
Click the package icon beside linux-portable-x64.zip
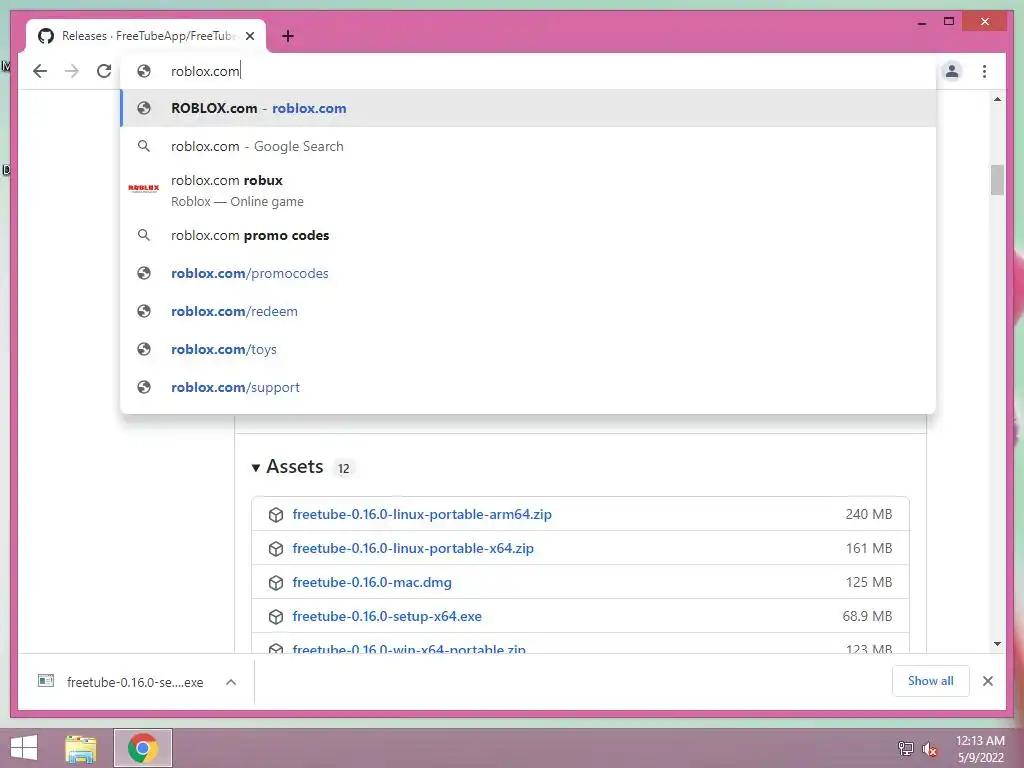276,549
